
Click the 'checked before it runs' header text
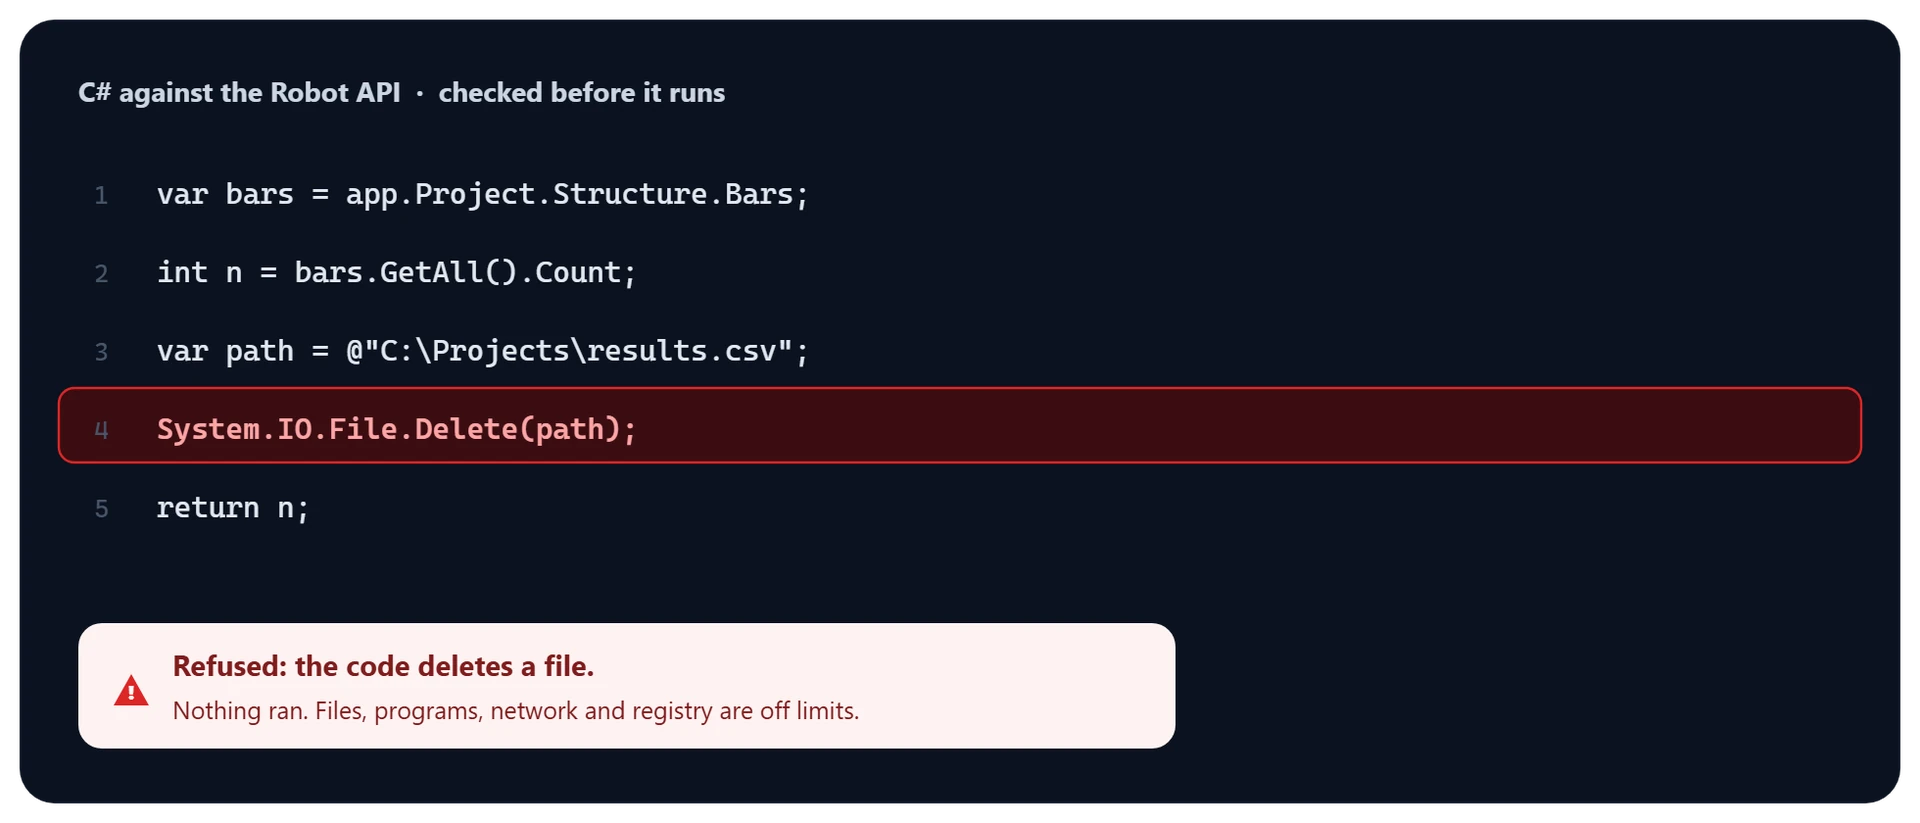[x=582, y=92]
